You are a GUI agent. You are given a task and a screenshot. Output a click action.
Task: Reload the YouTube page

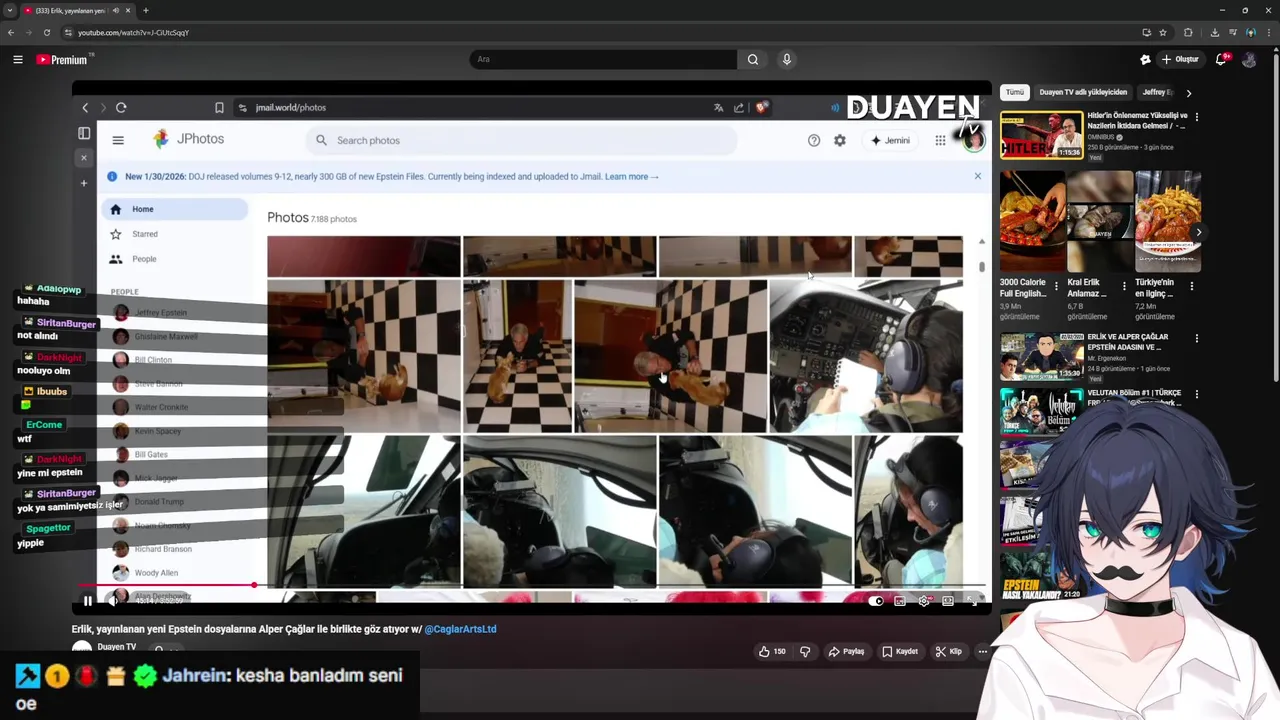(46, 32)
